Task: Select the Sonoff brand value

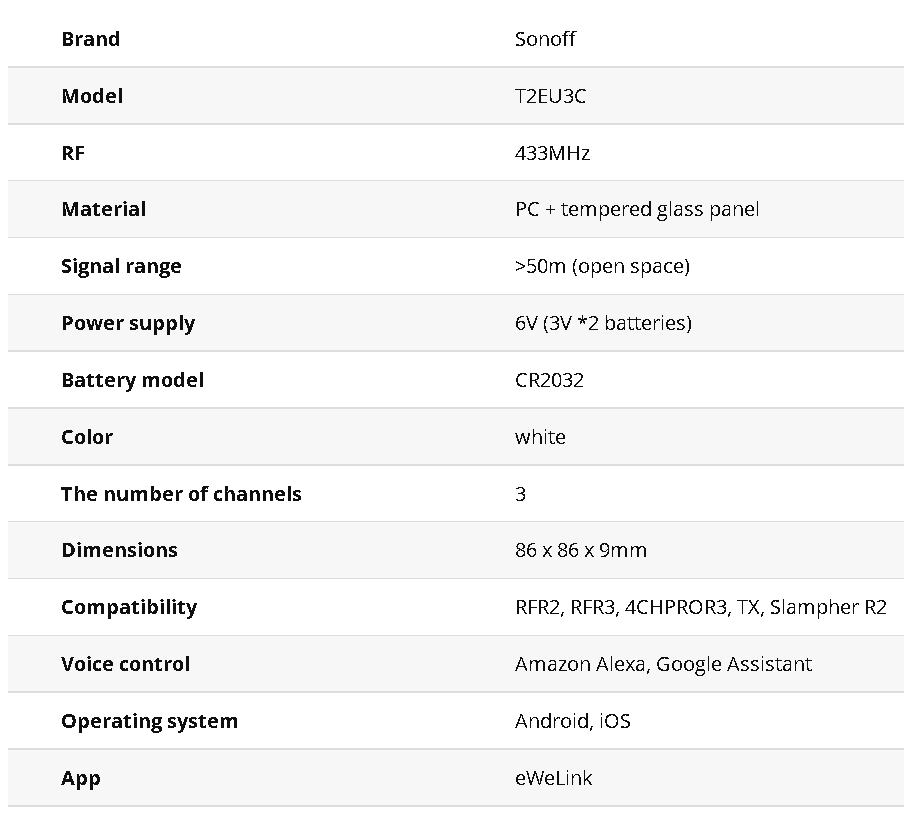Action: [545, 39]
